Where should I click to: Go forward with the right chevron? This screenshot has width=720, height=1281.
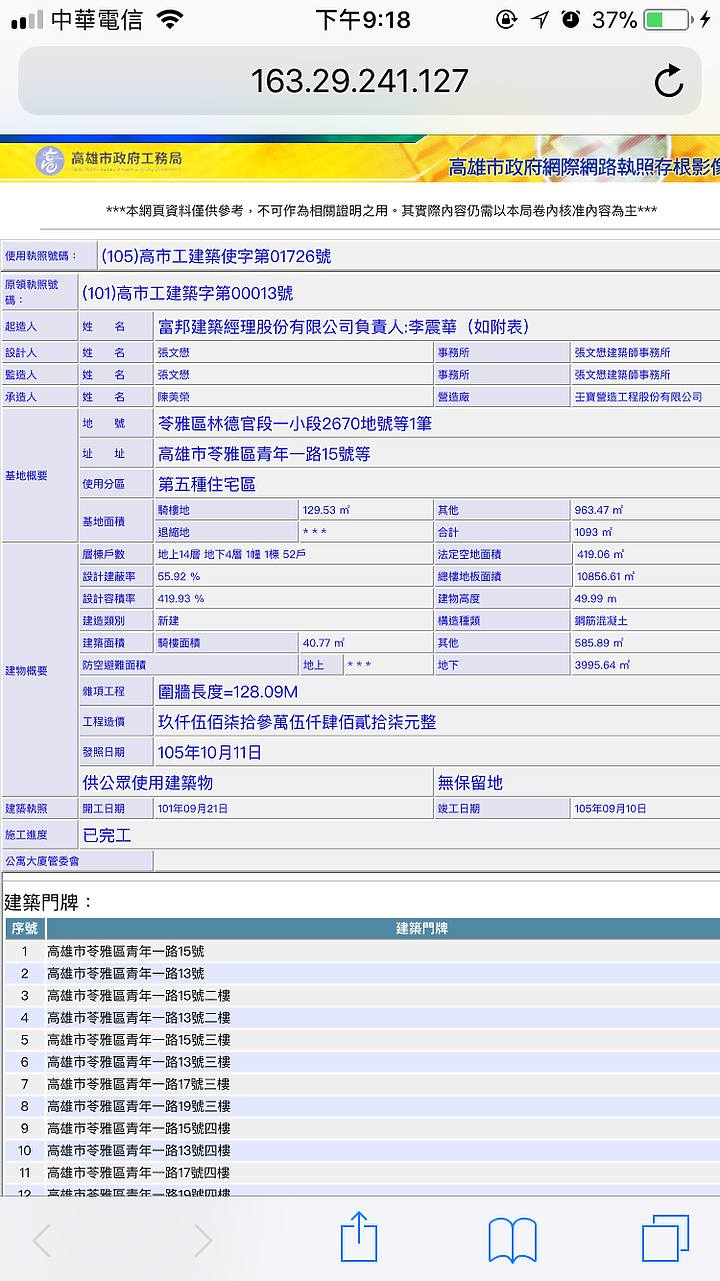tap(202, 1241)
